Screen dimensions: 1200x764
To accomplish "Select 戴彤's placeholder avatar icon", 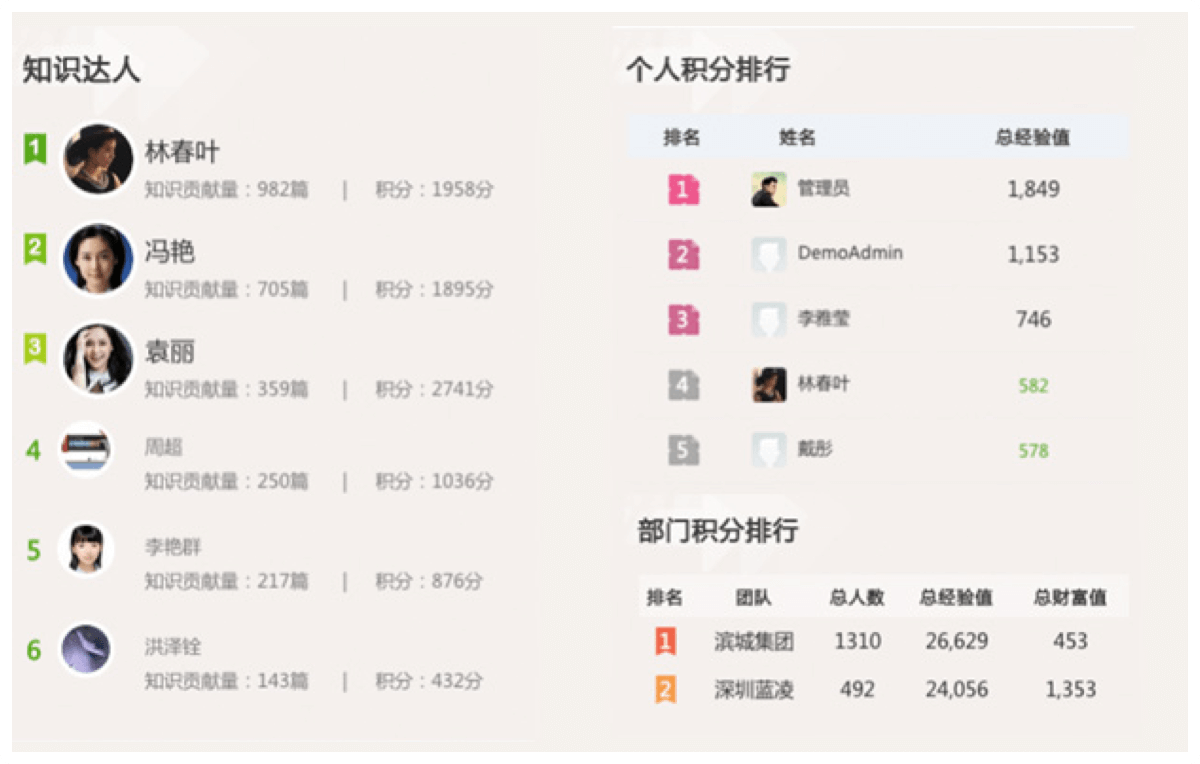I will pyautogui.click(x=769, y=450).
